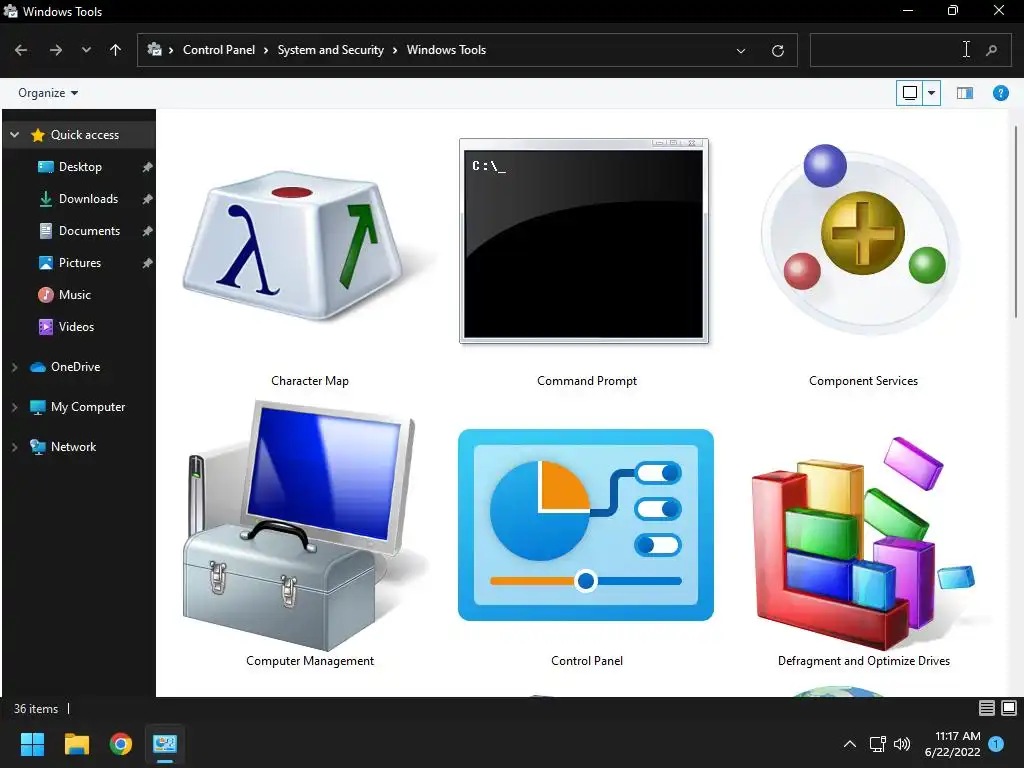The height and width of the screenshot is (768, 1024).
Task: Select My Computer in the sidebar
Action: pos(88,407)
